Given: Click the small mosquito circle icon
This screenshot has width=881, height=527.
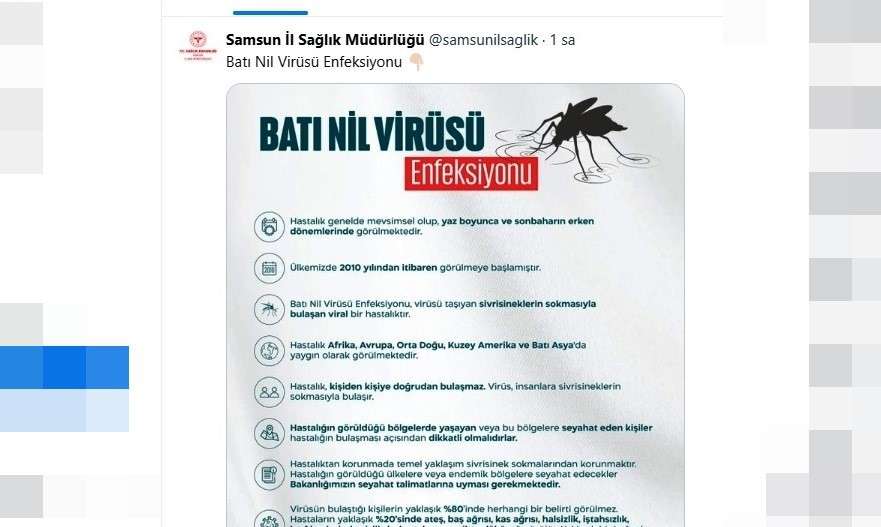Looking at the screenshot, I should coord(269,310).
